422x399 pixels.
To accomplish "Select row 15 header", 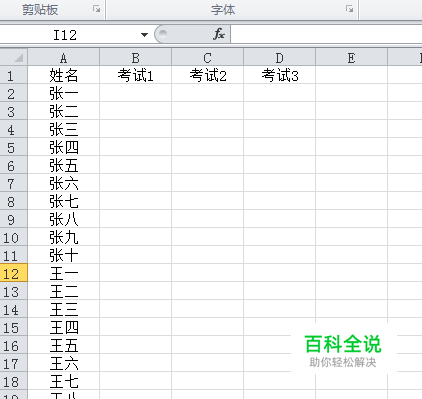I will [x=13, y=327].
